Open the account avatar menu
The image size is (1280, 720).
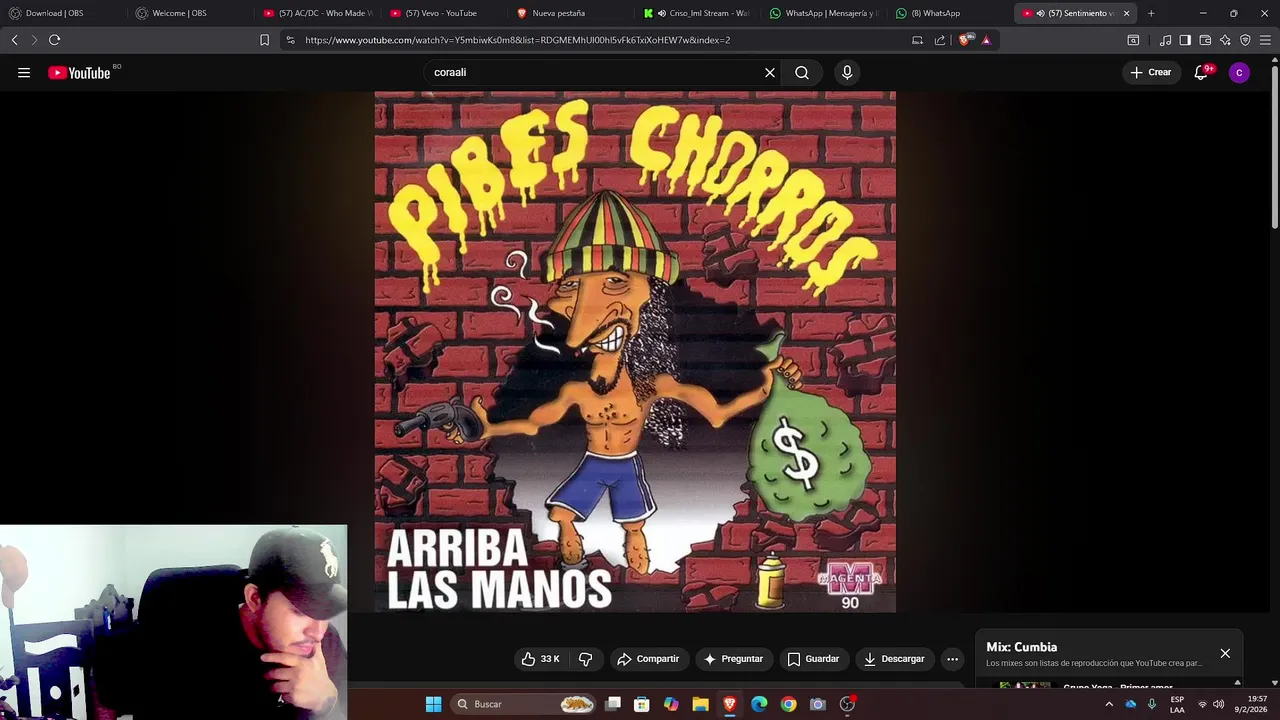1239,72
